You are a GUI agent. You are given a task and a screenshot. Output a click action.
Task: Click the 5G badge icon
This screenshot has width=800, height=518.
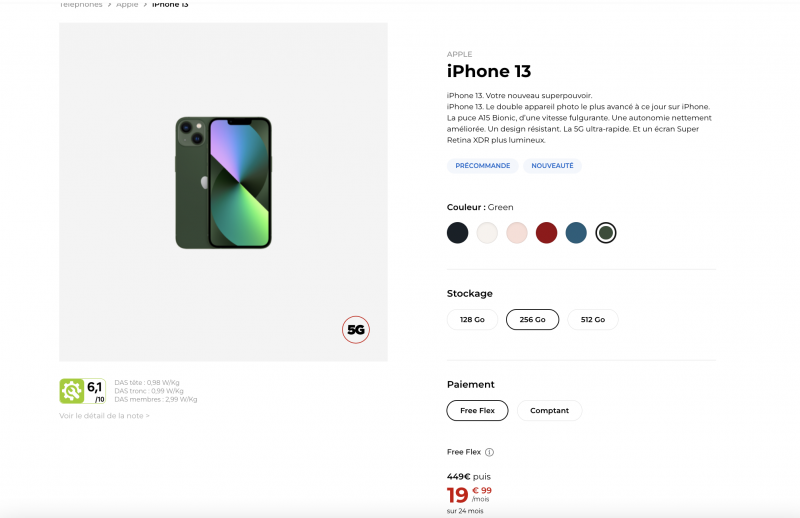(356, 329)
